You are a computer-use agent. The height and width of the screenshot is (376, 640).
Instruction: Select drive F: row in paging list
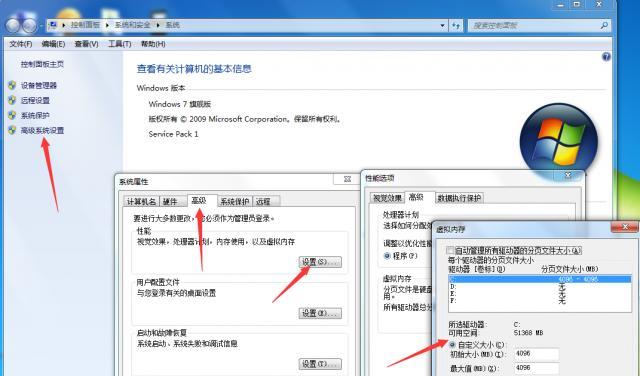(x=540, y=301)
